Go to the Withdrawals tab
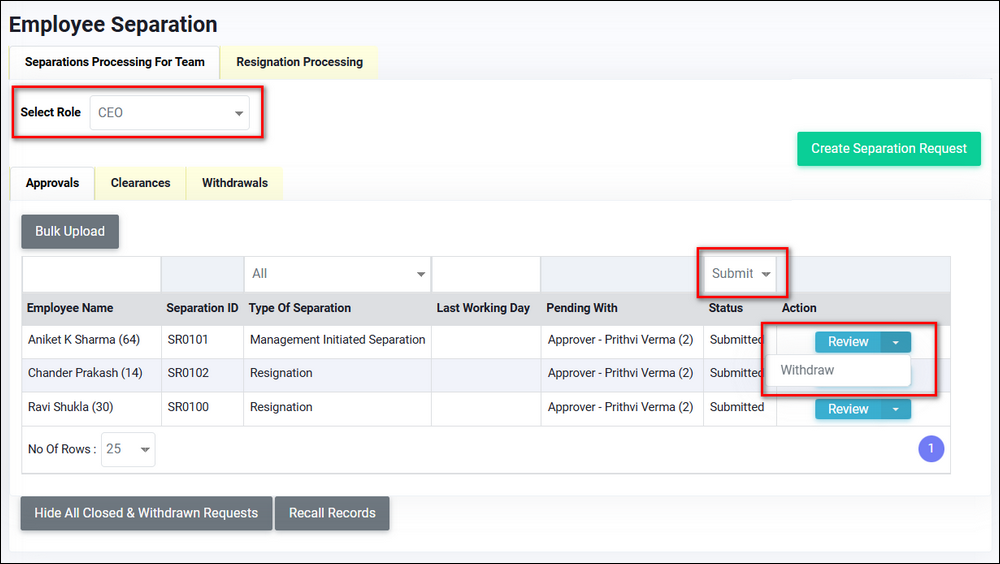This screenshot has height=564, width=1000. point(234,183)
